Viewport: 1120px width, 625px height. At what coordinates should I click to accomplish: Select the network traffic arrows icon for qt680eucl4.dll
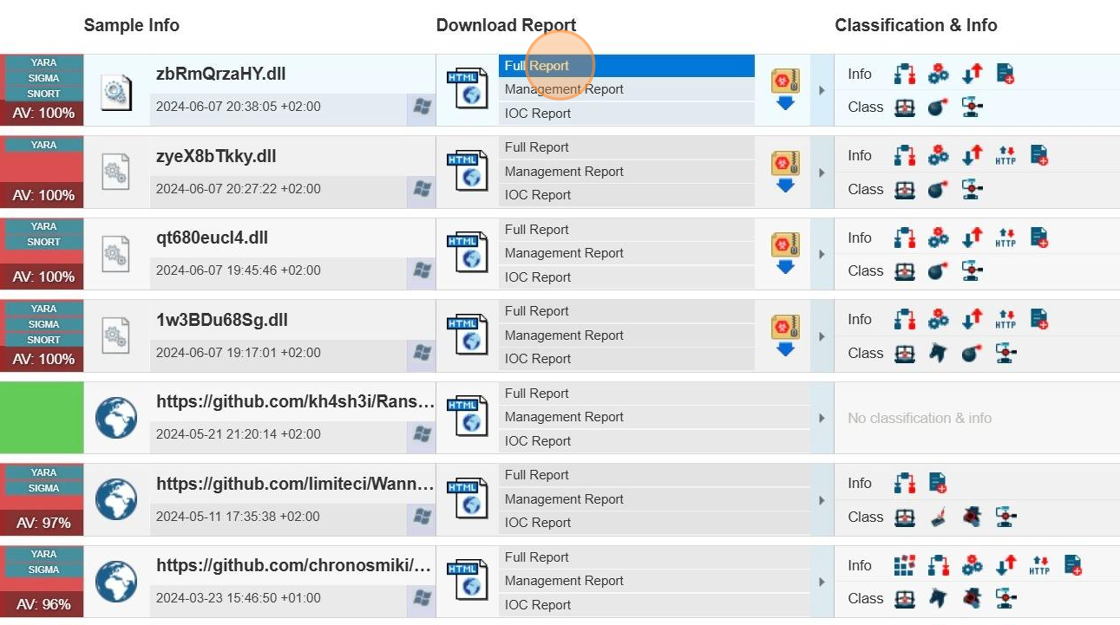click(x=969, y=238)
